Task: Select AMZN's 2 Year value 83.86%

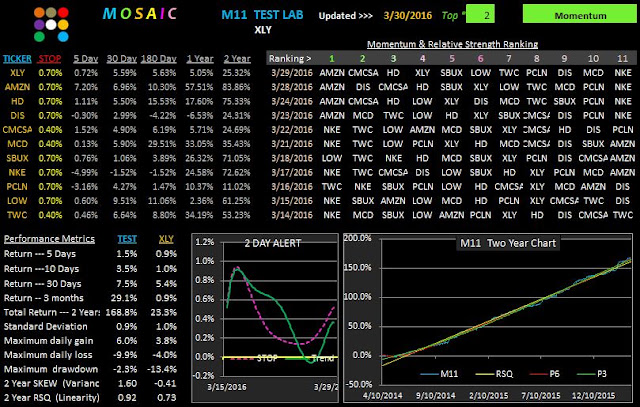Action: (x=236, y=87)
